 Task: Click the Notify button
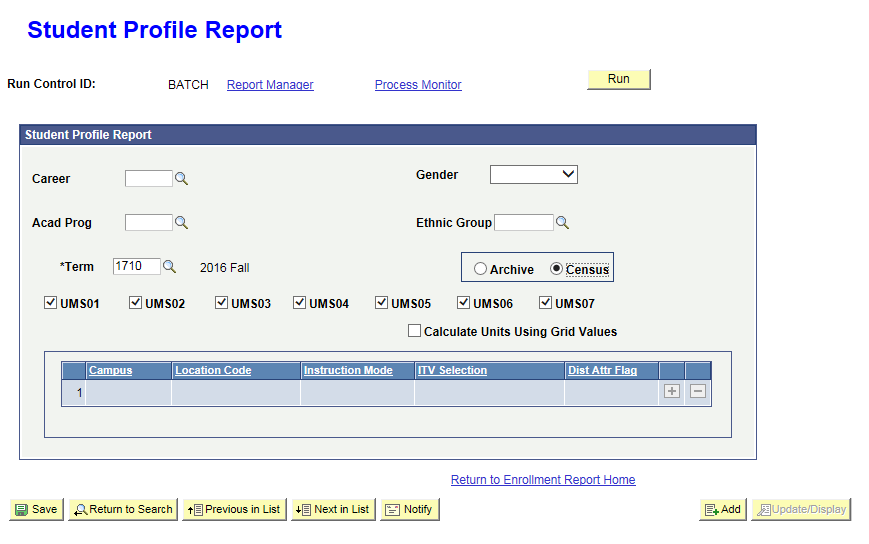[x=410, y=509]
